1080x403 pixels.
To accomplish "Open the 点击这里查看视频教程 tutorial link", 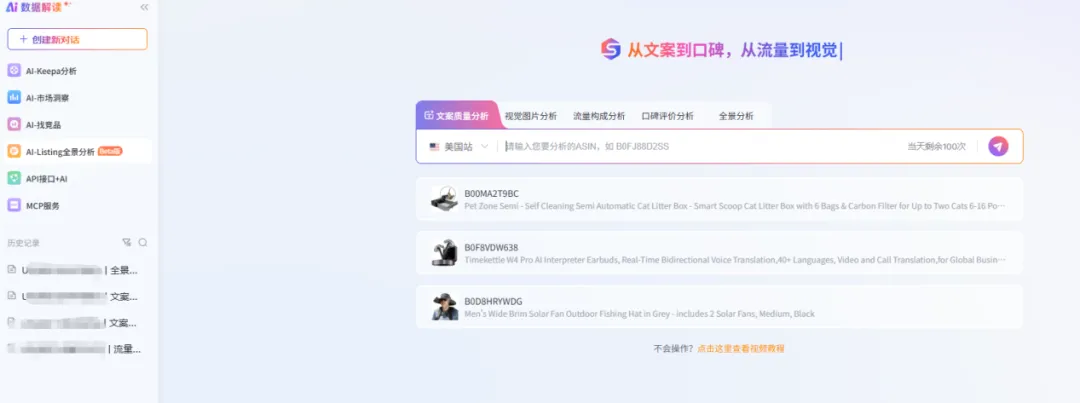I will click(740, 349).
